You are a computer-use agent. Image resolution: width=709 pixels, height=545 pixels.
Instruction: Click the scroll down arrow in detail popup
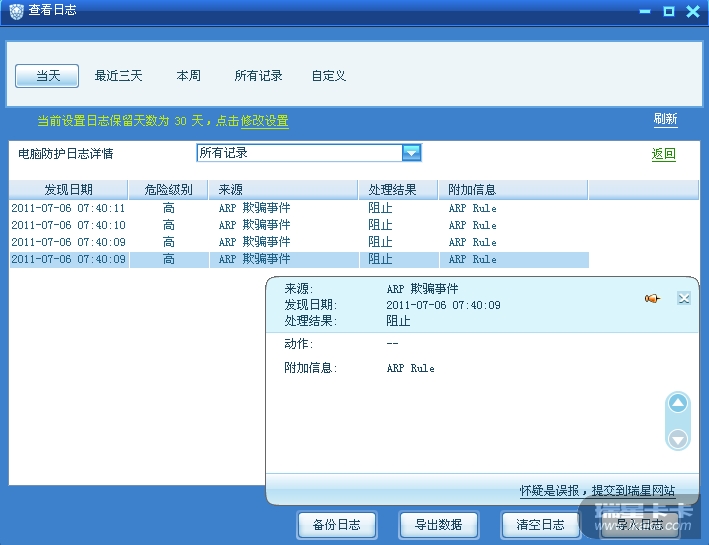tap(678, 438)
